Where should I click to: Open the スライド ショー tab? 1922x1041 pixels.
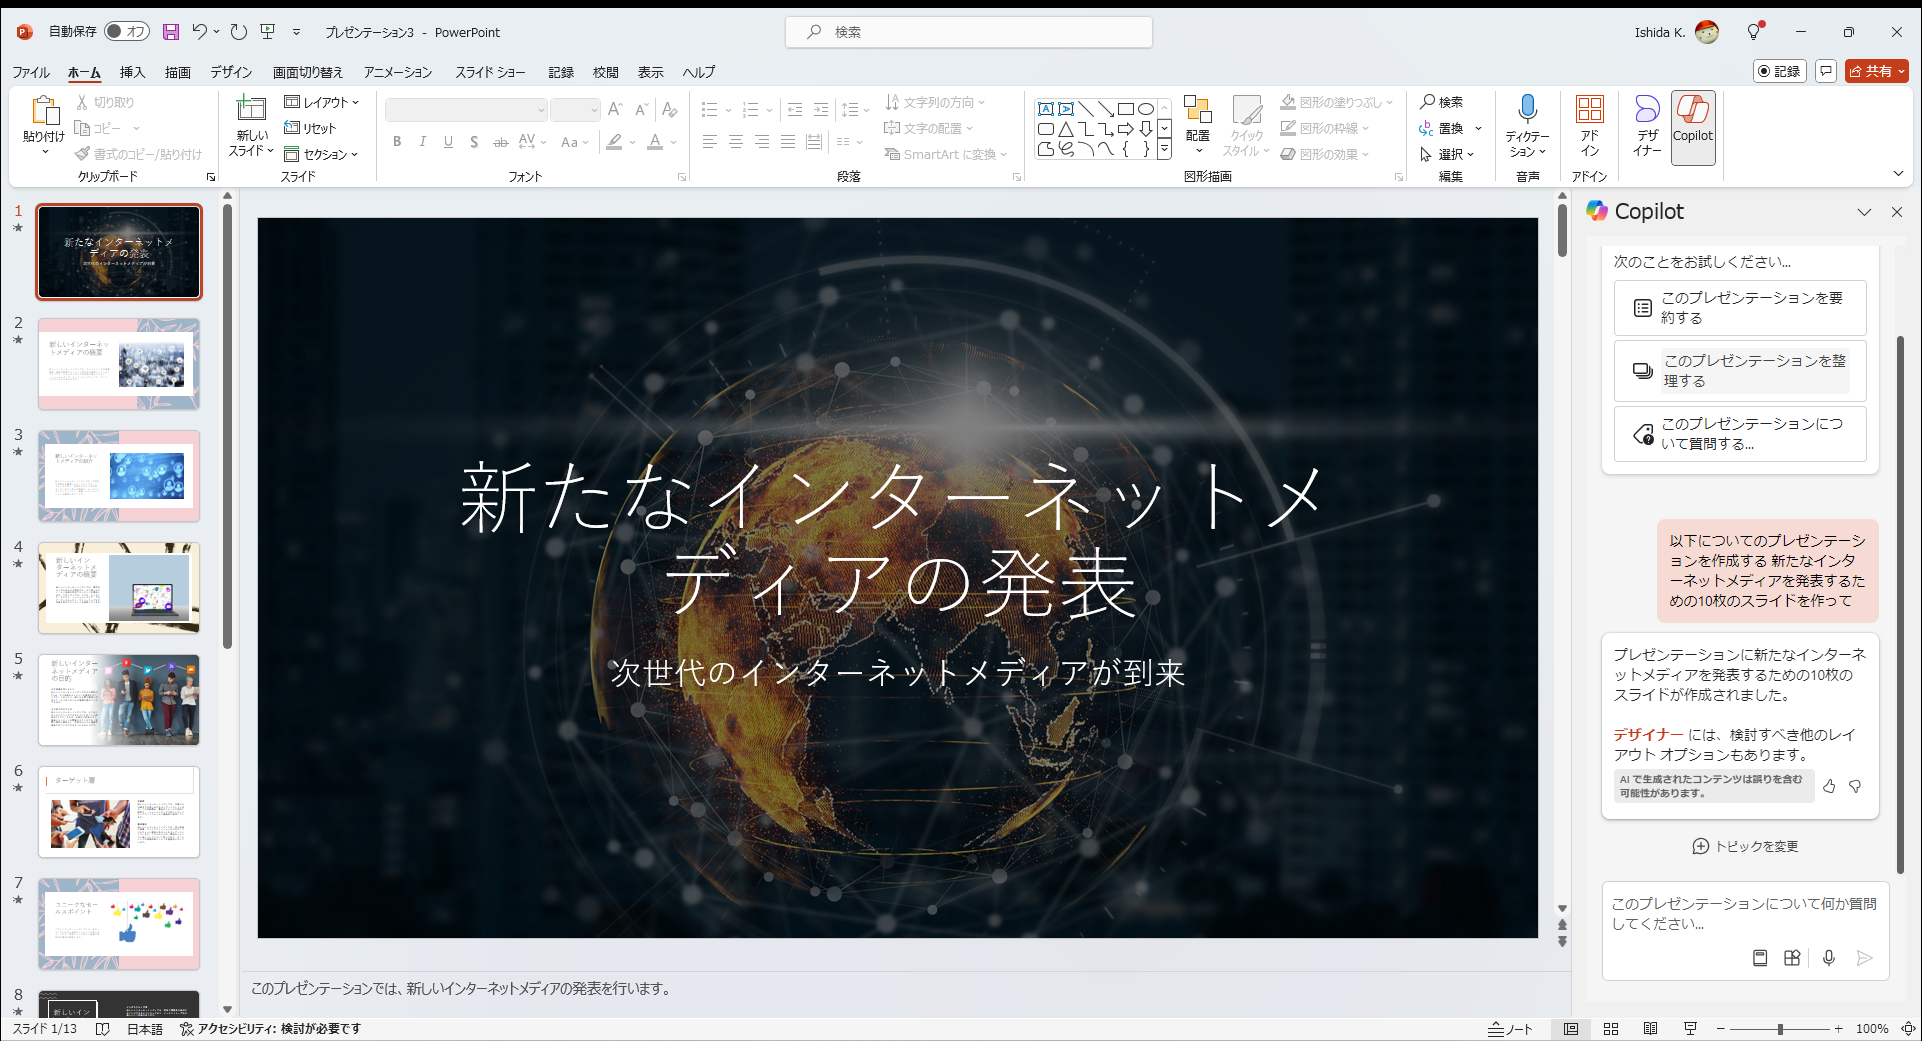tap(489, 71)
